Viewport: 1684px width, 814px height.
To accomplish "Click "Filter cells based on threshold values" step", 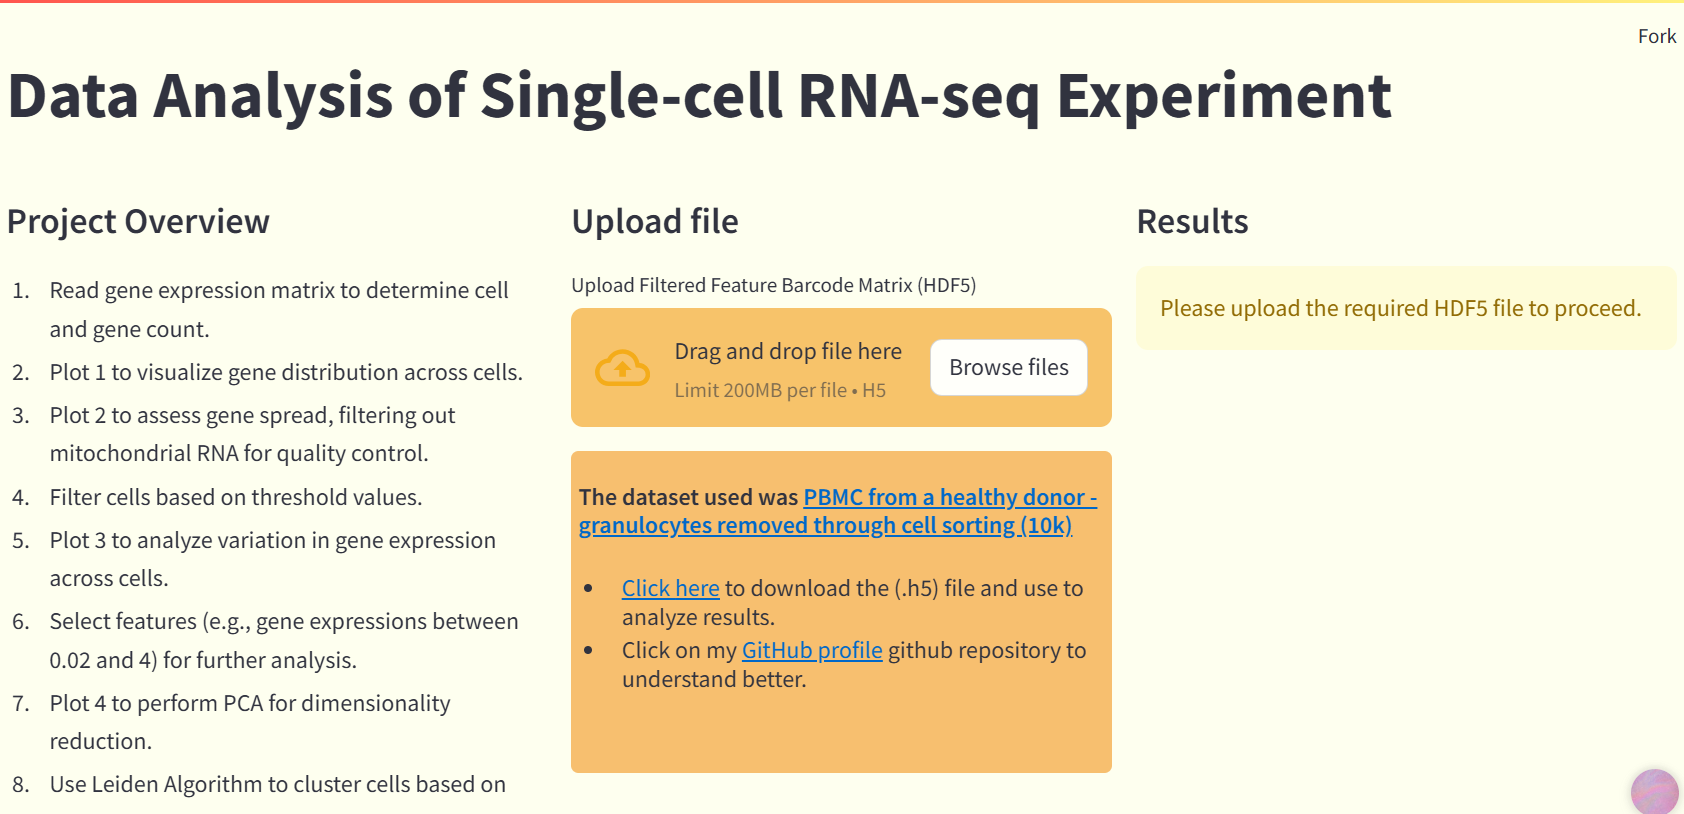I will (x=236, y=498).
